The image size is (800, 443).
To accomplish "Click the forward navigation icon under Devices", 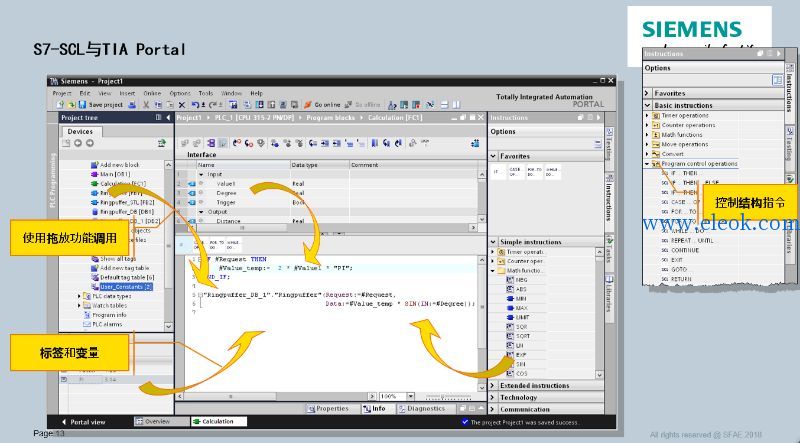I will pos(90,143).
